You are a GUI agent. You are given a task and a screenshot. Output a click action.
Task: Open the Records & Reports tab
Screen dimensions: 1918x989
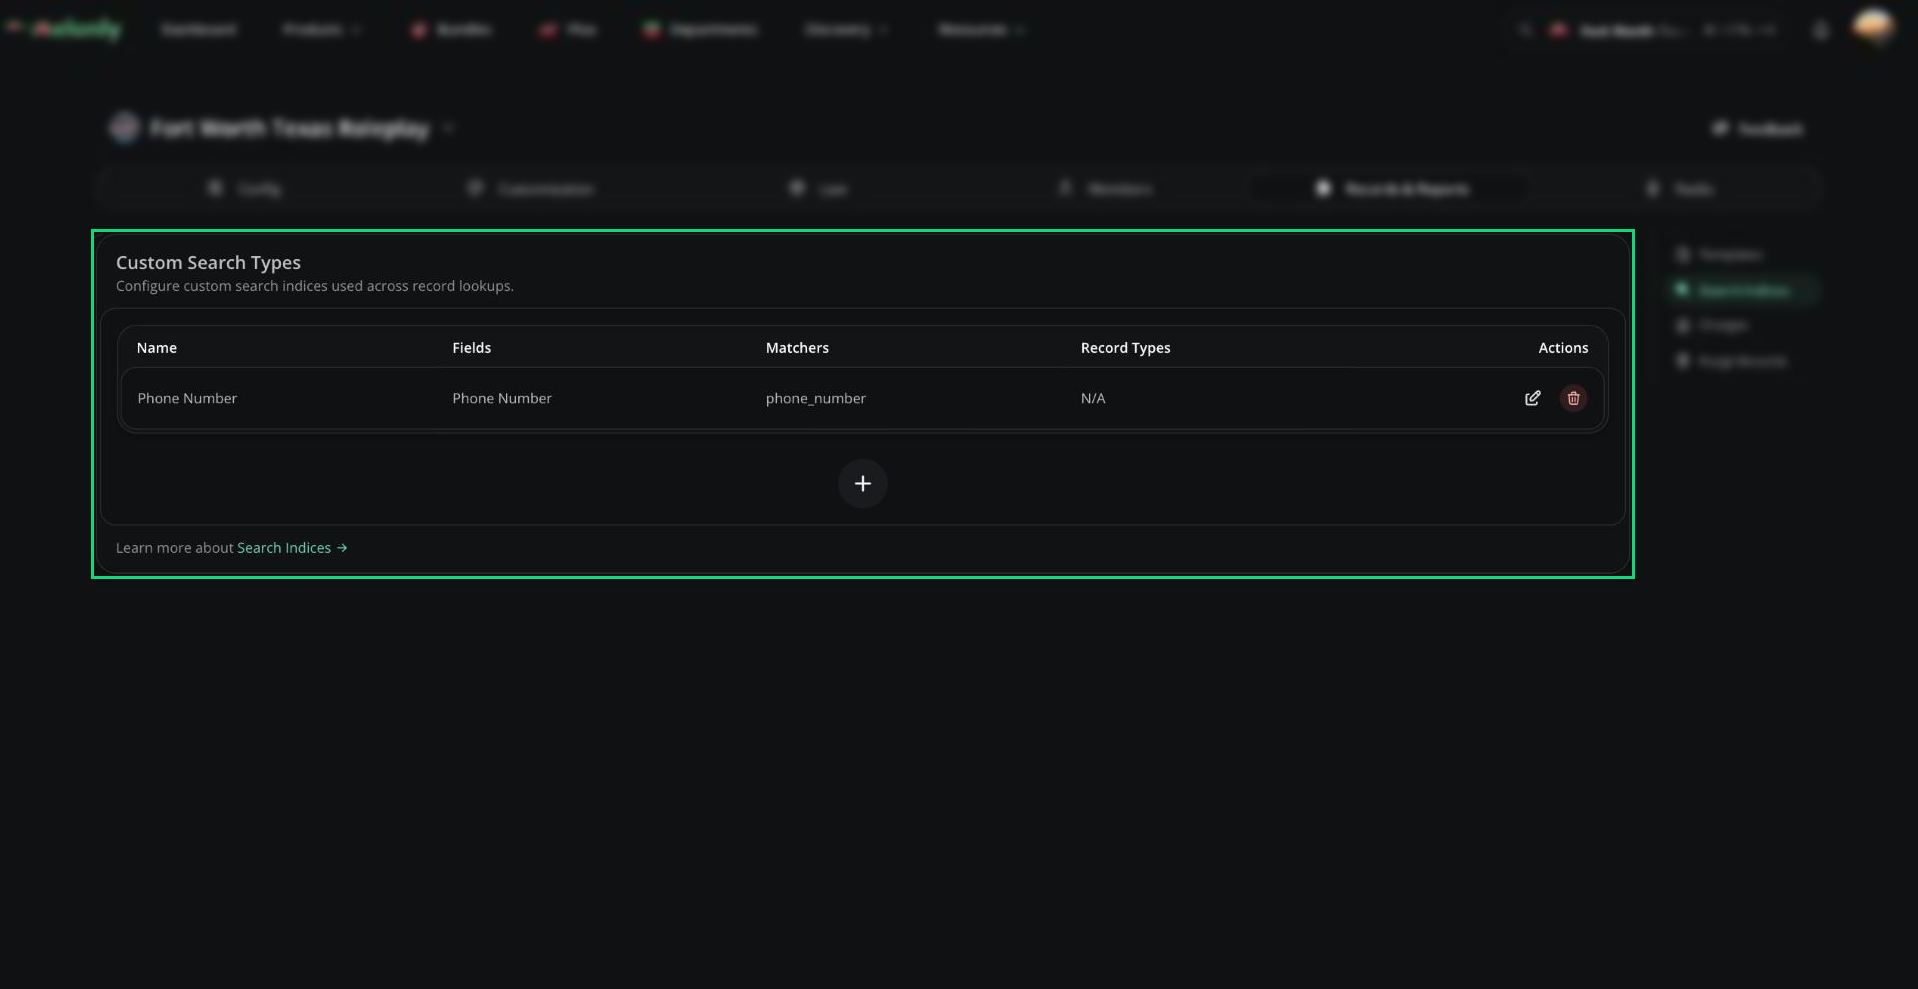[1391, 189]
